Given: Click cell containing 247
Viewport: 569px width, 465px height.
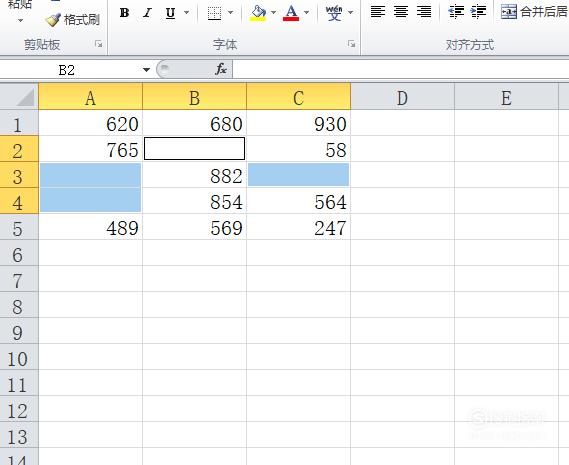Looking at the screenshot, I should pyautogui.click(x=299, y=227).
